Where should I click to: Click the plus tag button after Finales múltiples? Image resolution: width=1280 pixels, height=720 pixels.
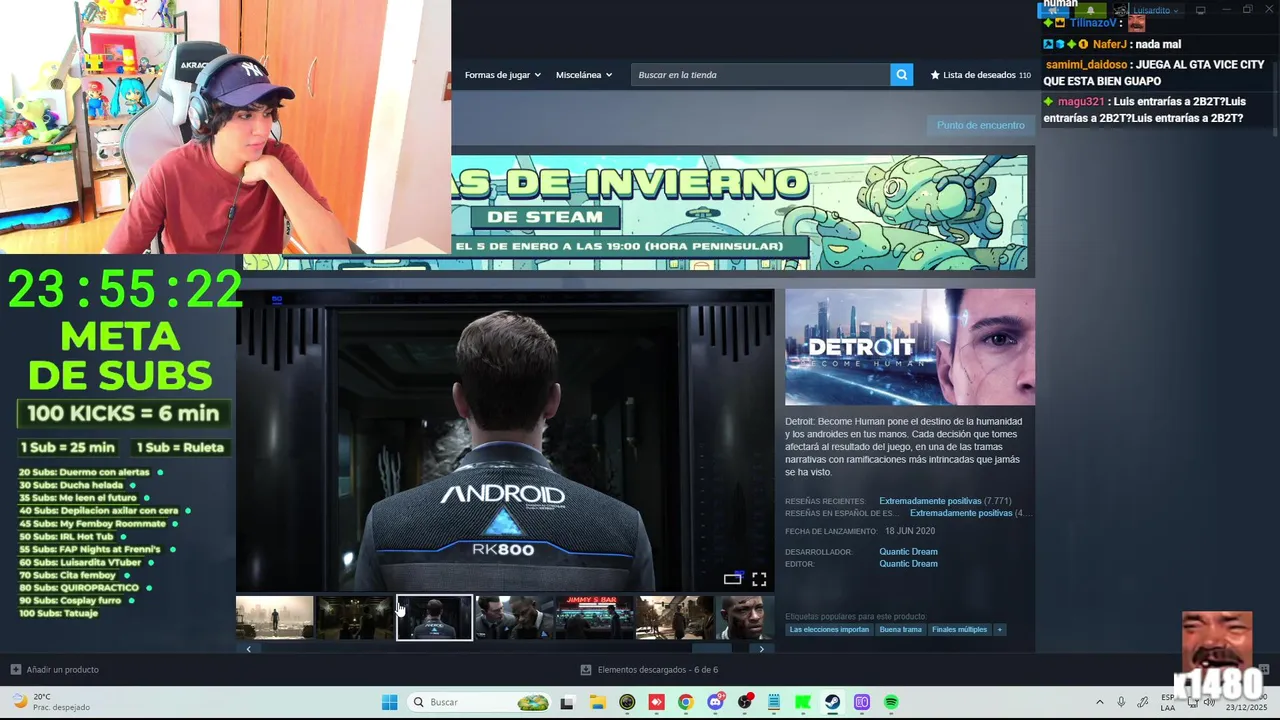(999, 630)
